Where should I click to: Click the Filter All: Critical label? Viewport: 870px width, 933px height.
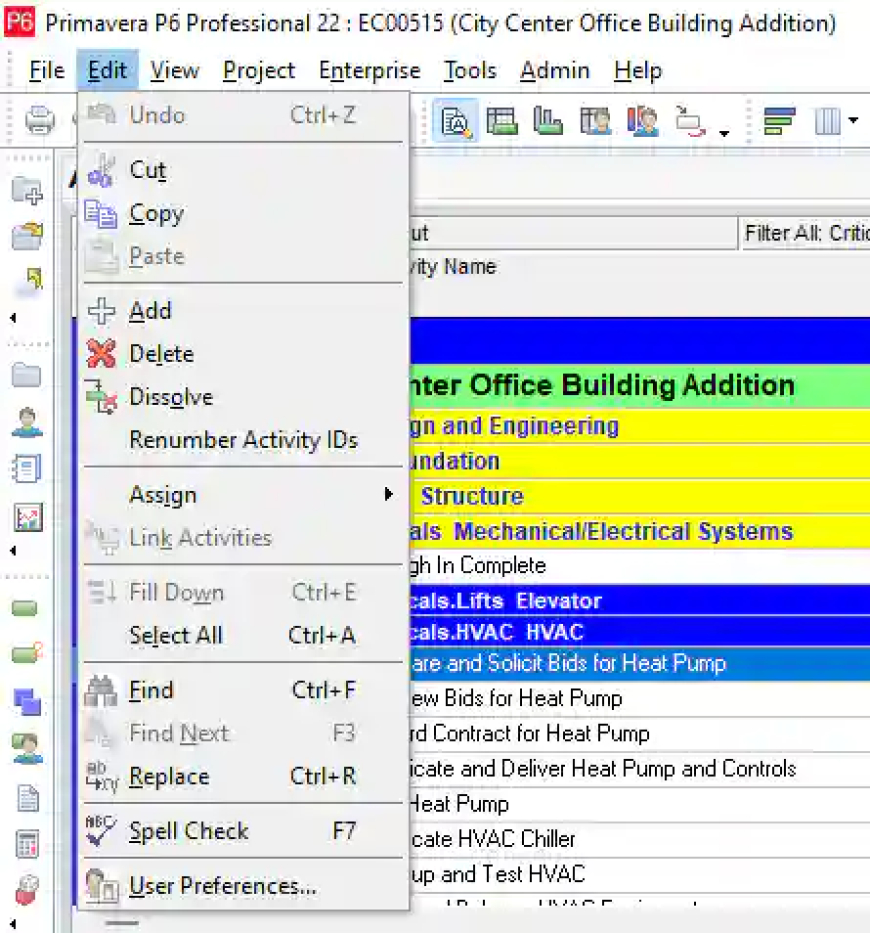[x=807, y=233]
